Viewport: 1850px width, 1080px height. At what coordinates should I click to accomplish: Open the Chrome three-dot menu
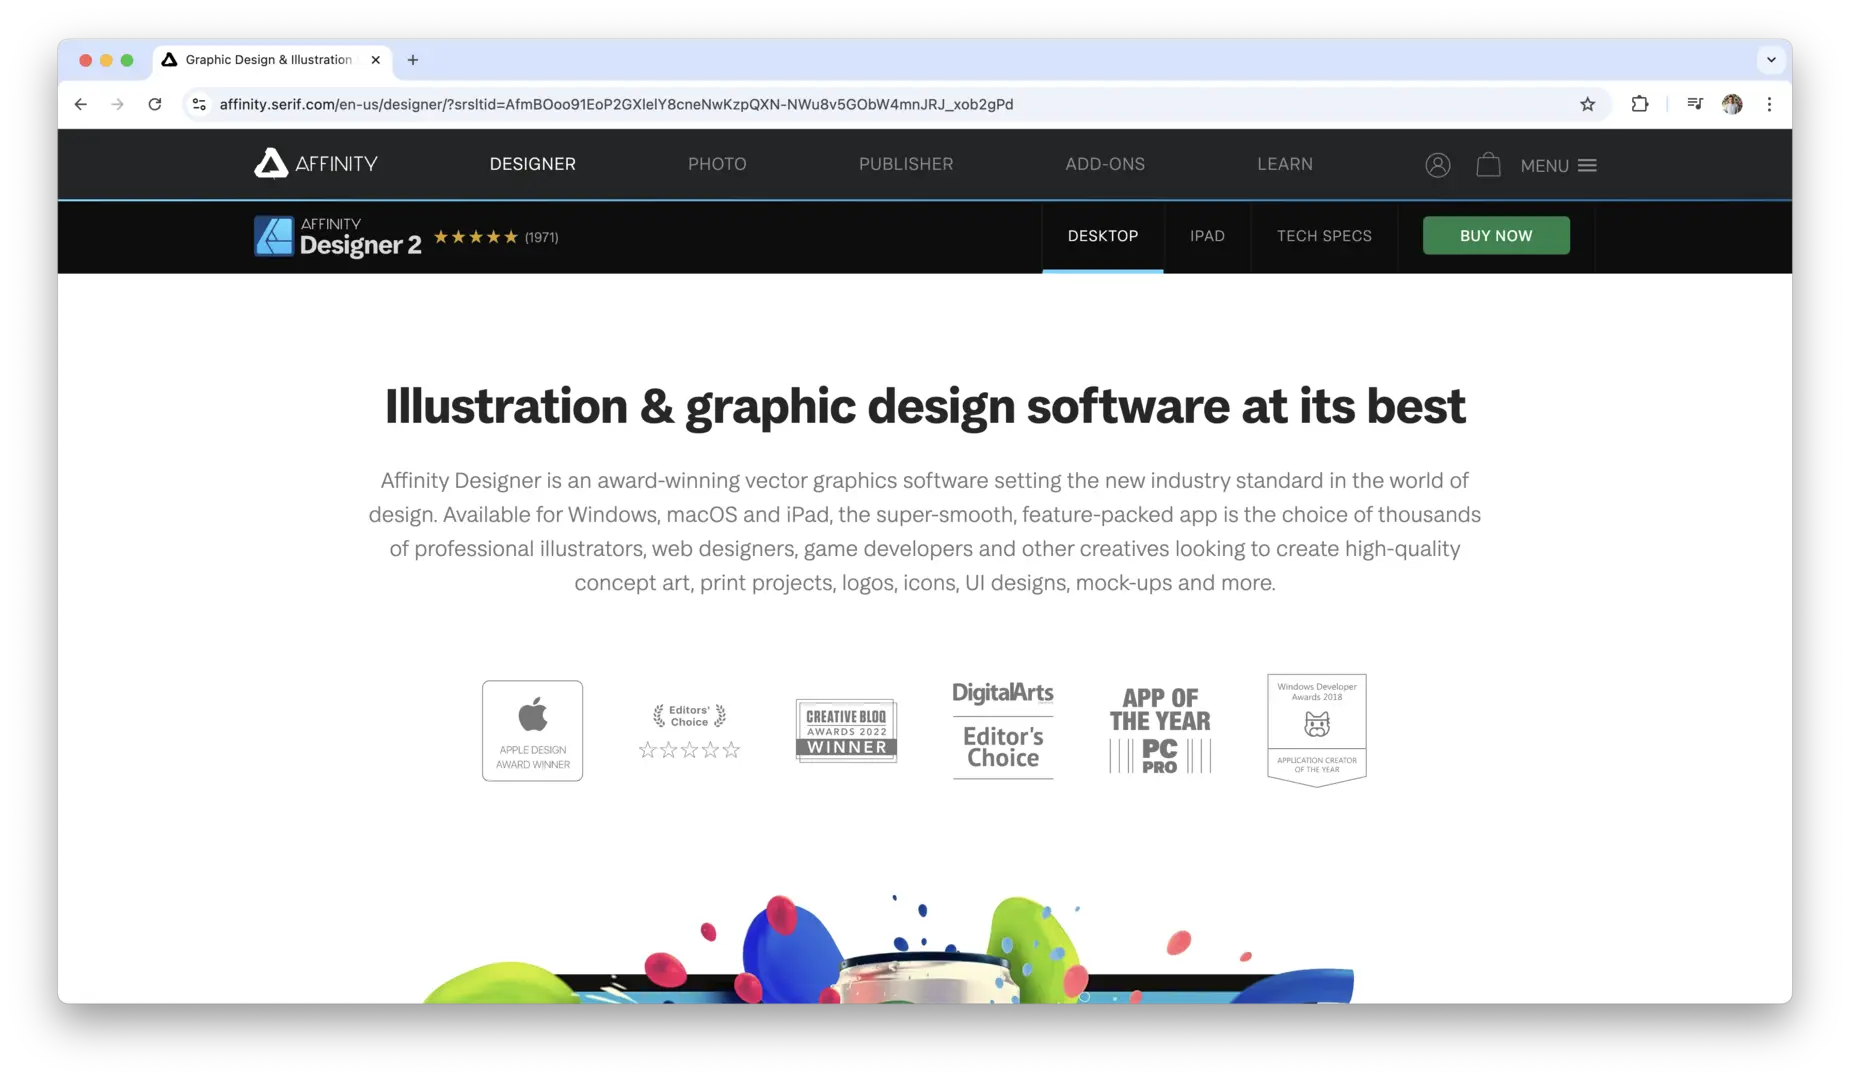[1769, 104]
